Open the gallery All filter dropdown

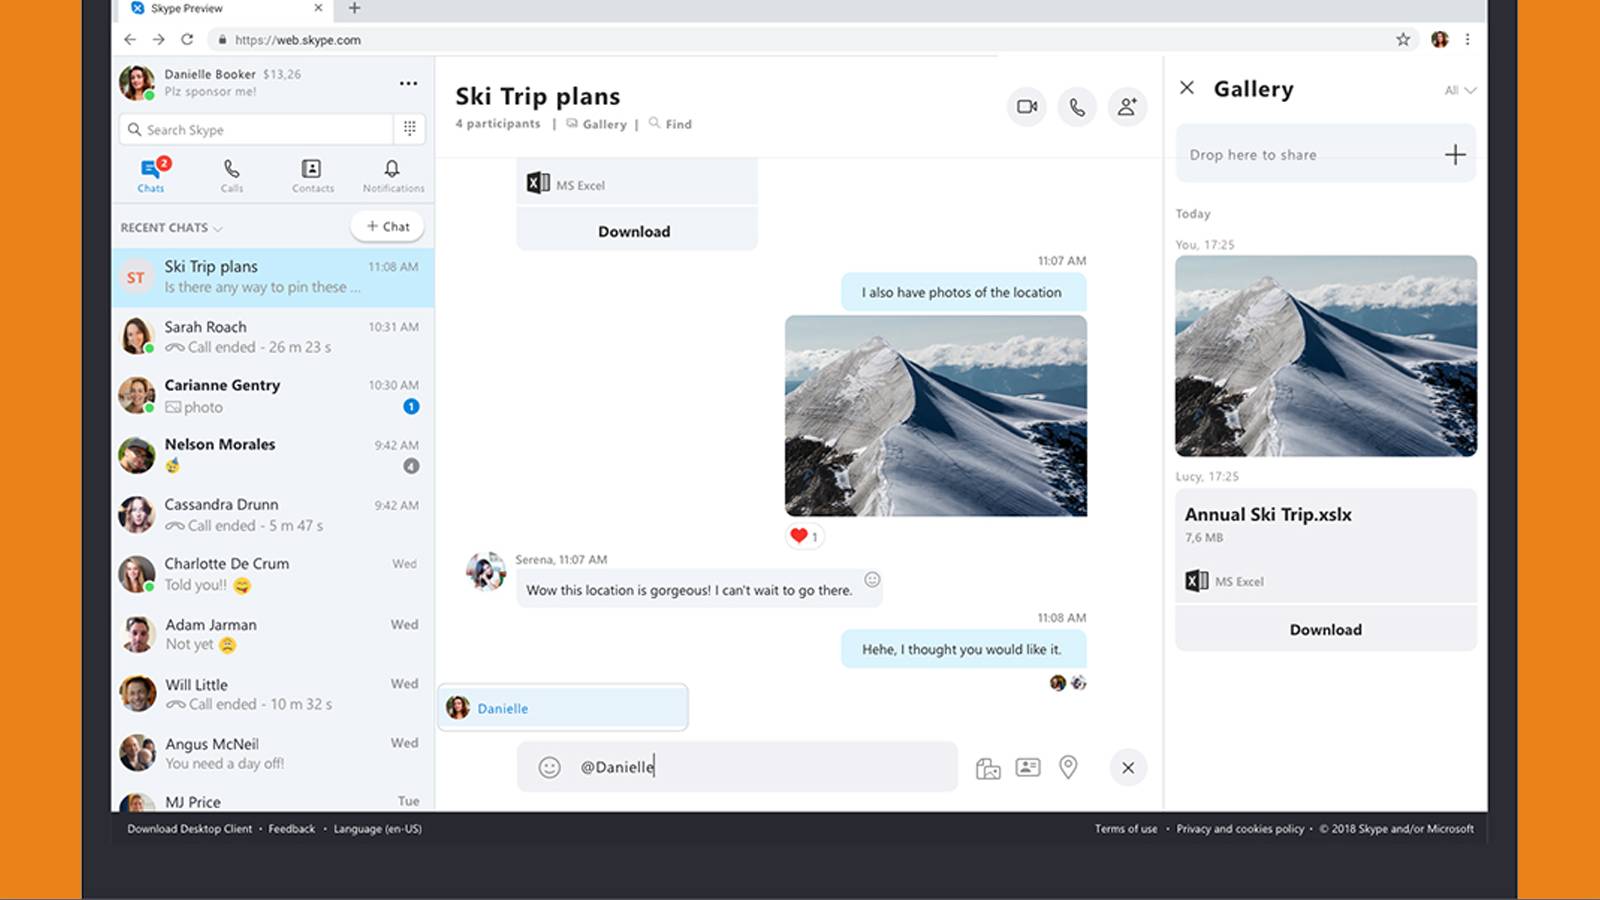click(1459, 90)
